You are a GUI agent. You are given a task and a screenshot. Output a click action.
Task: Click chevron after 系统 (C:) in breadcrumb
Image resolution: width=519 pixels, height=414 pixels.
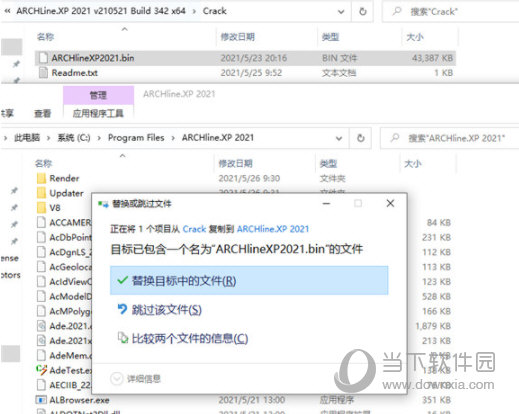coord(99,138)
